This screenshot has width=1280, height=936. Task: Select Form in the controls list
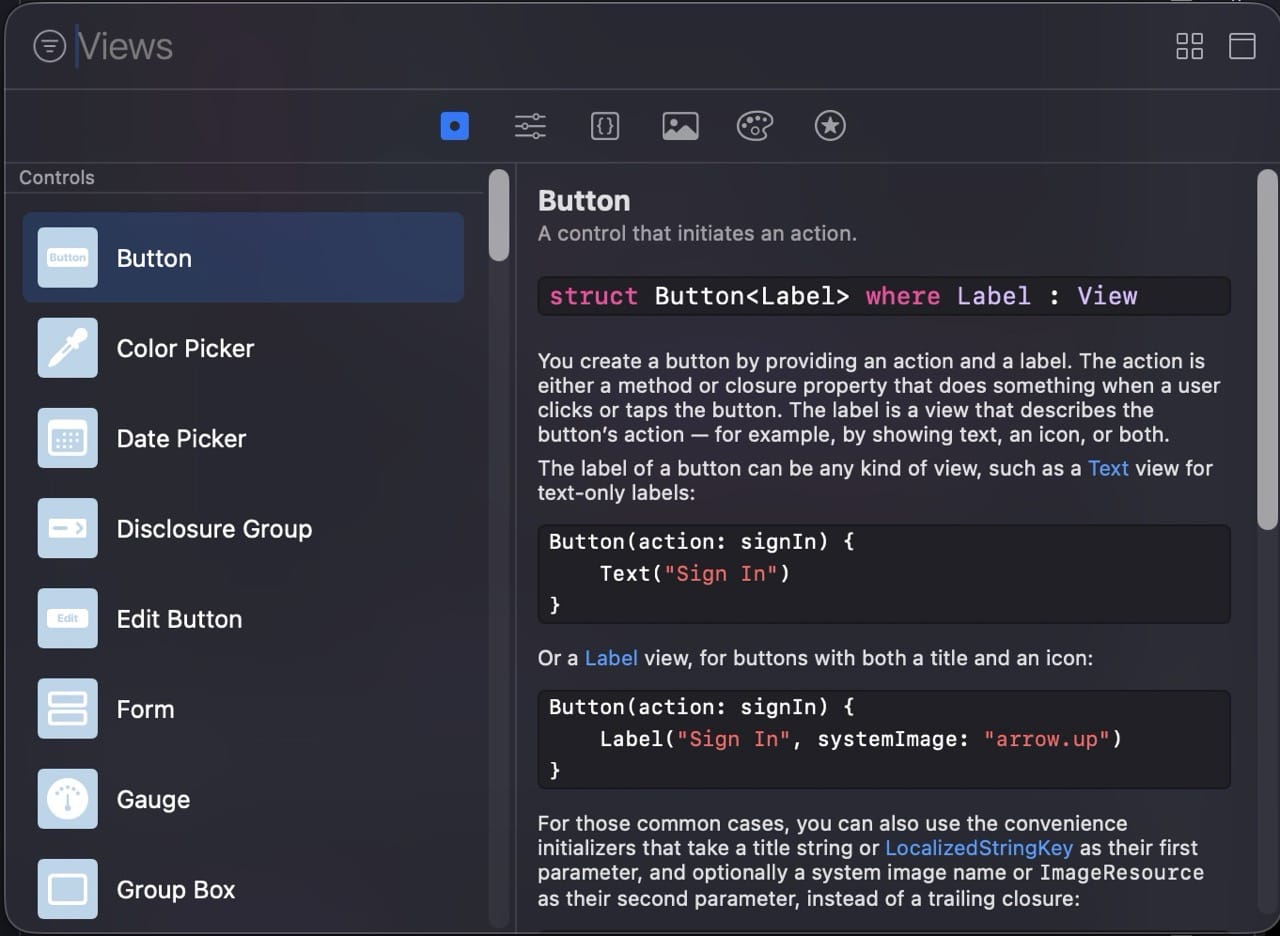pos(243,709)
